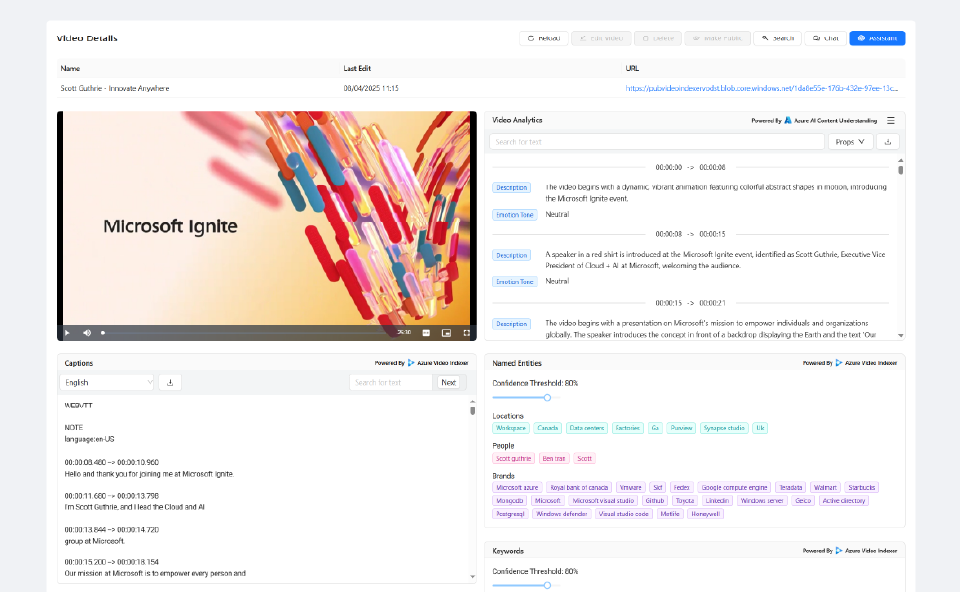This screenshot has width=961, height=592.
Task: Click the Next button in Captions
Action: click(449, 382)
